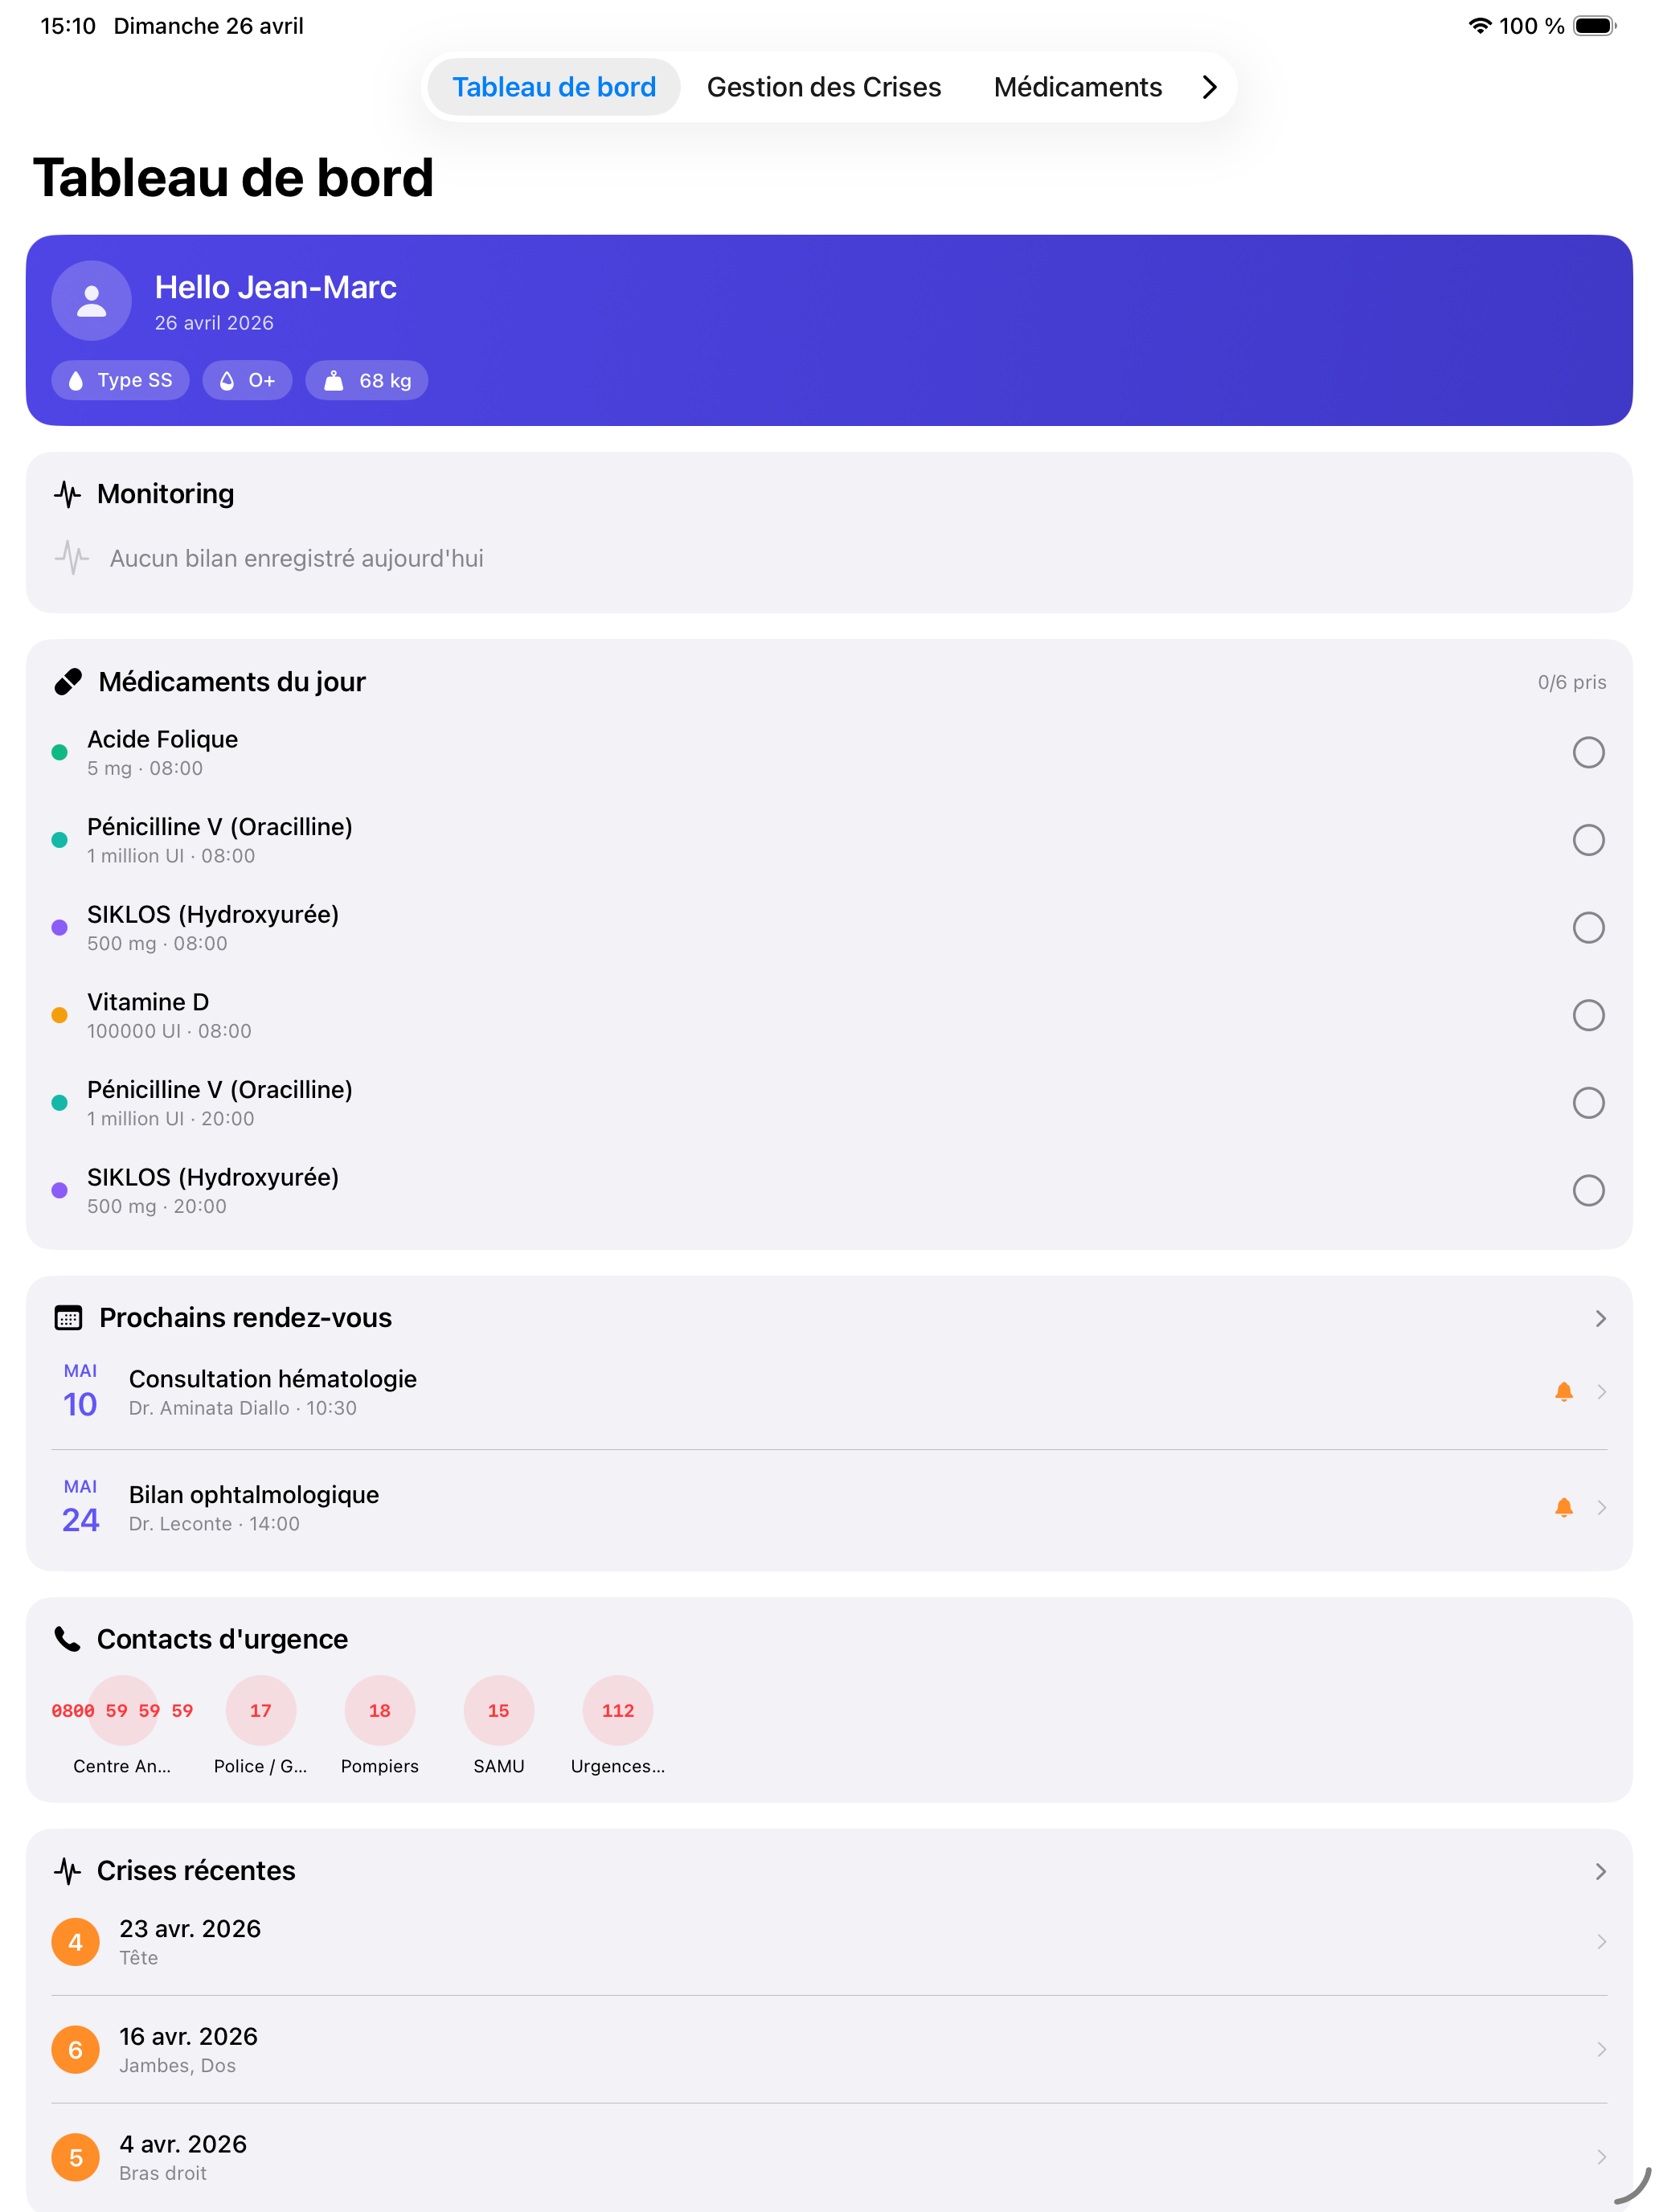Open the 23 avr. 2026 Tête crisis
1659x2212 pixels.
[829, 1942]
